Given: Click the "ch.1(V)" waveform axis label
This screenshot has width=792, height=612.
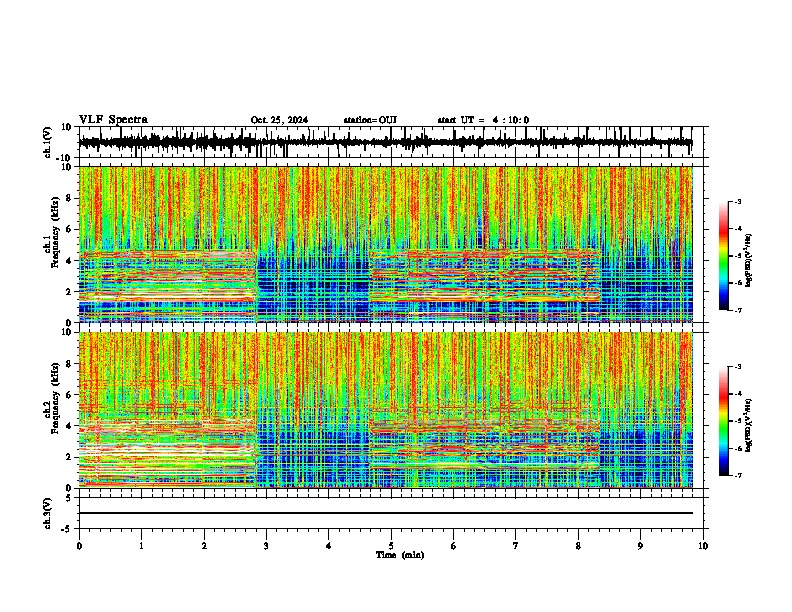Looking at the screenshot, I should [47, 142].
